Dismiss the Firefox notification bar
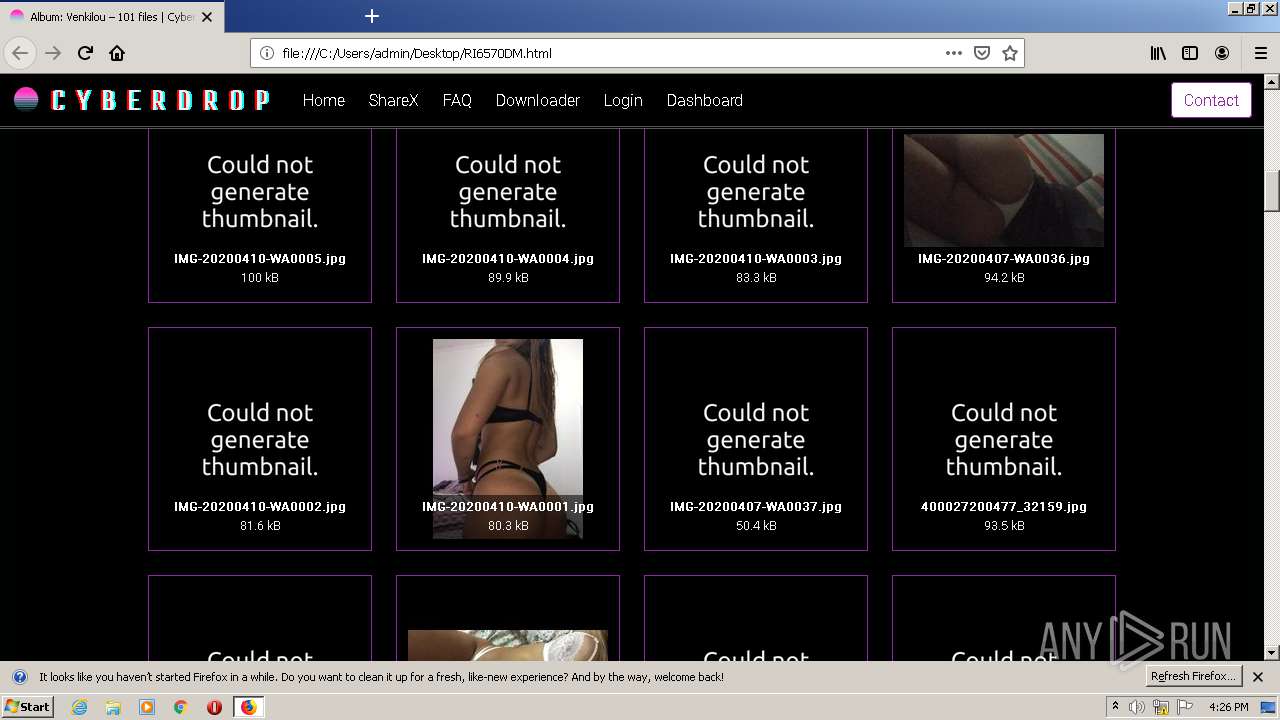Image resolution: width=1280 pixels, height=720 pixels. point(1258,677)
